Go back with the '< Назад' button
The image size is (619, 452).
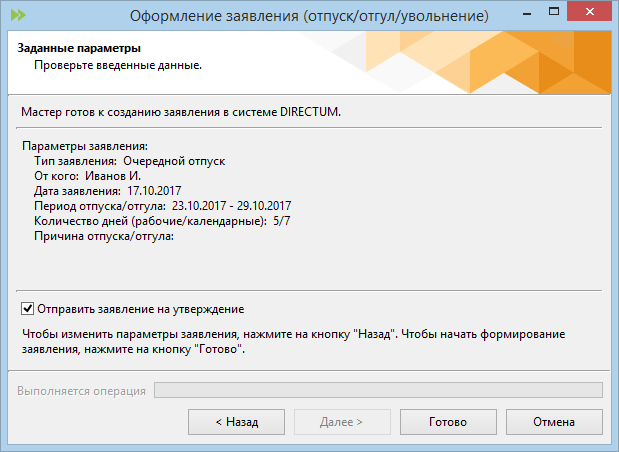coord(236,422)
